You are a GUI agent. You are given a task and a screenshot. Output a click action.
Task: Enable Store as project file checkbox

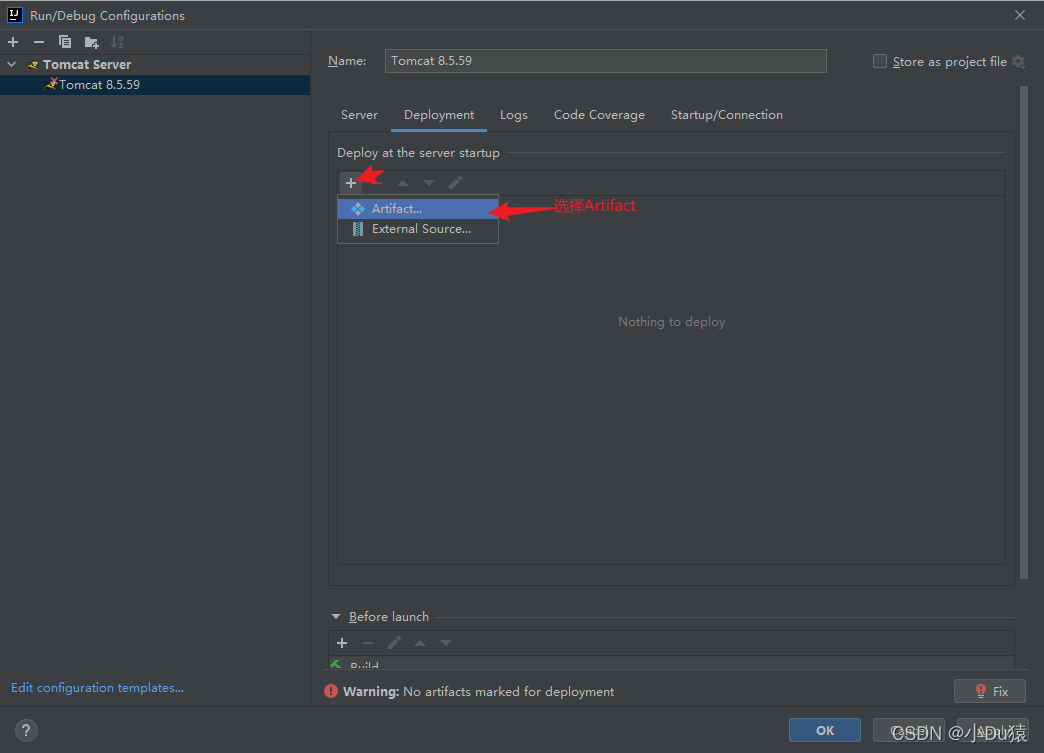point(880,61)
